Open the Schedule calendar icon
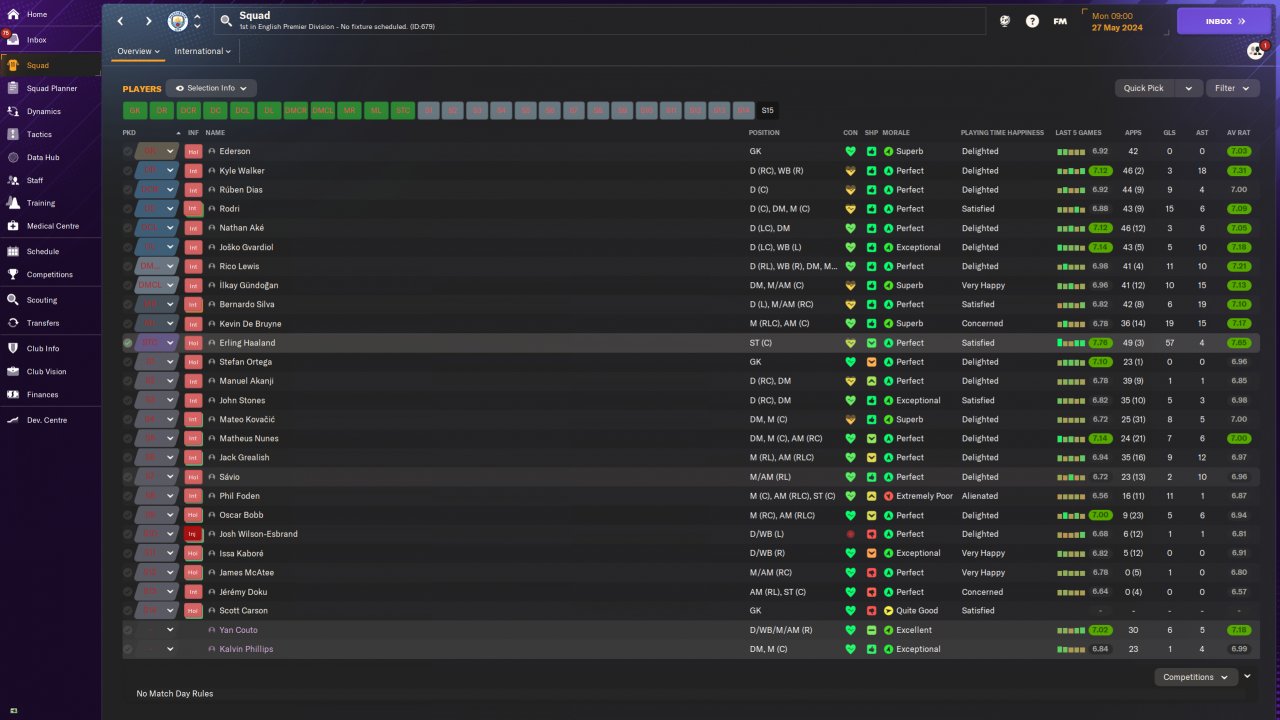The image size is (1280, 720). [x=13, y=251]
